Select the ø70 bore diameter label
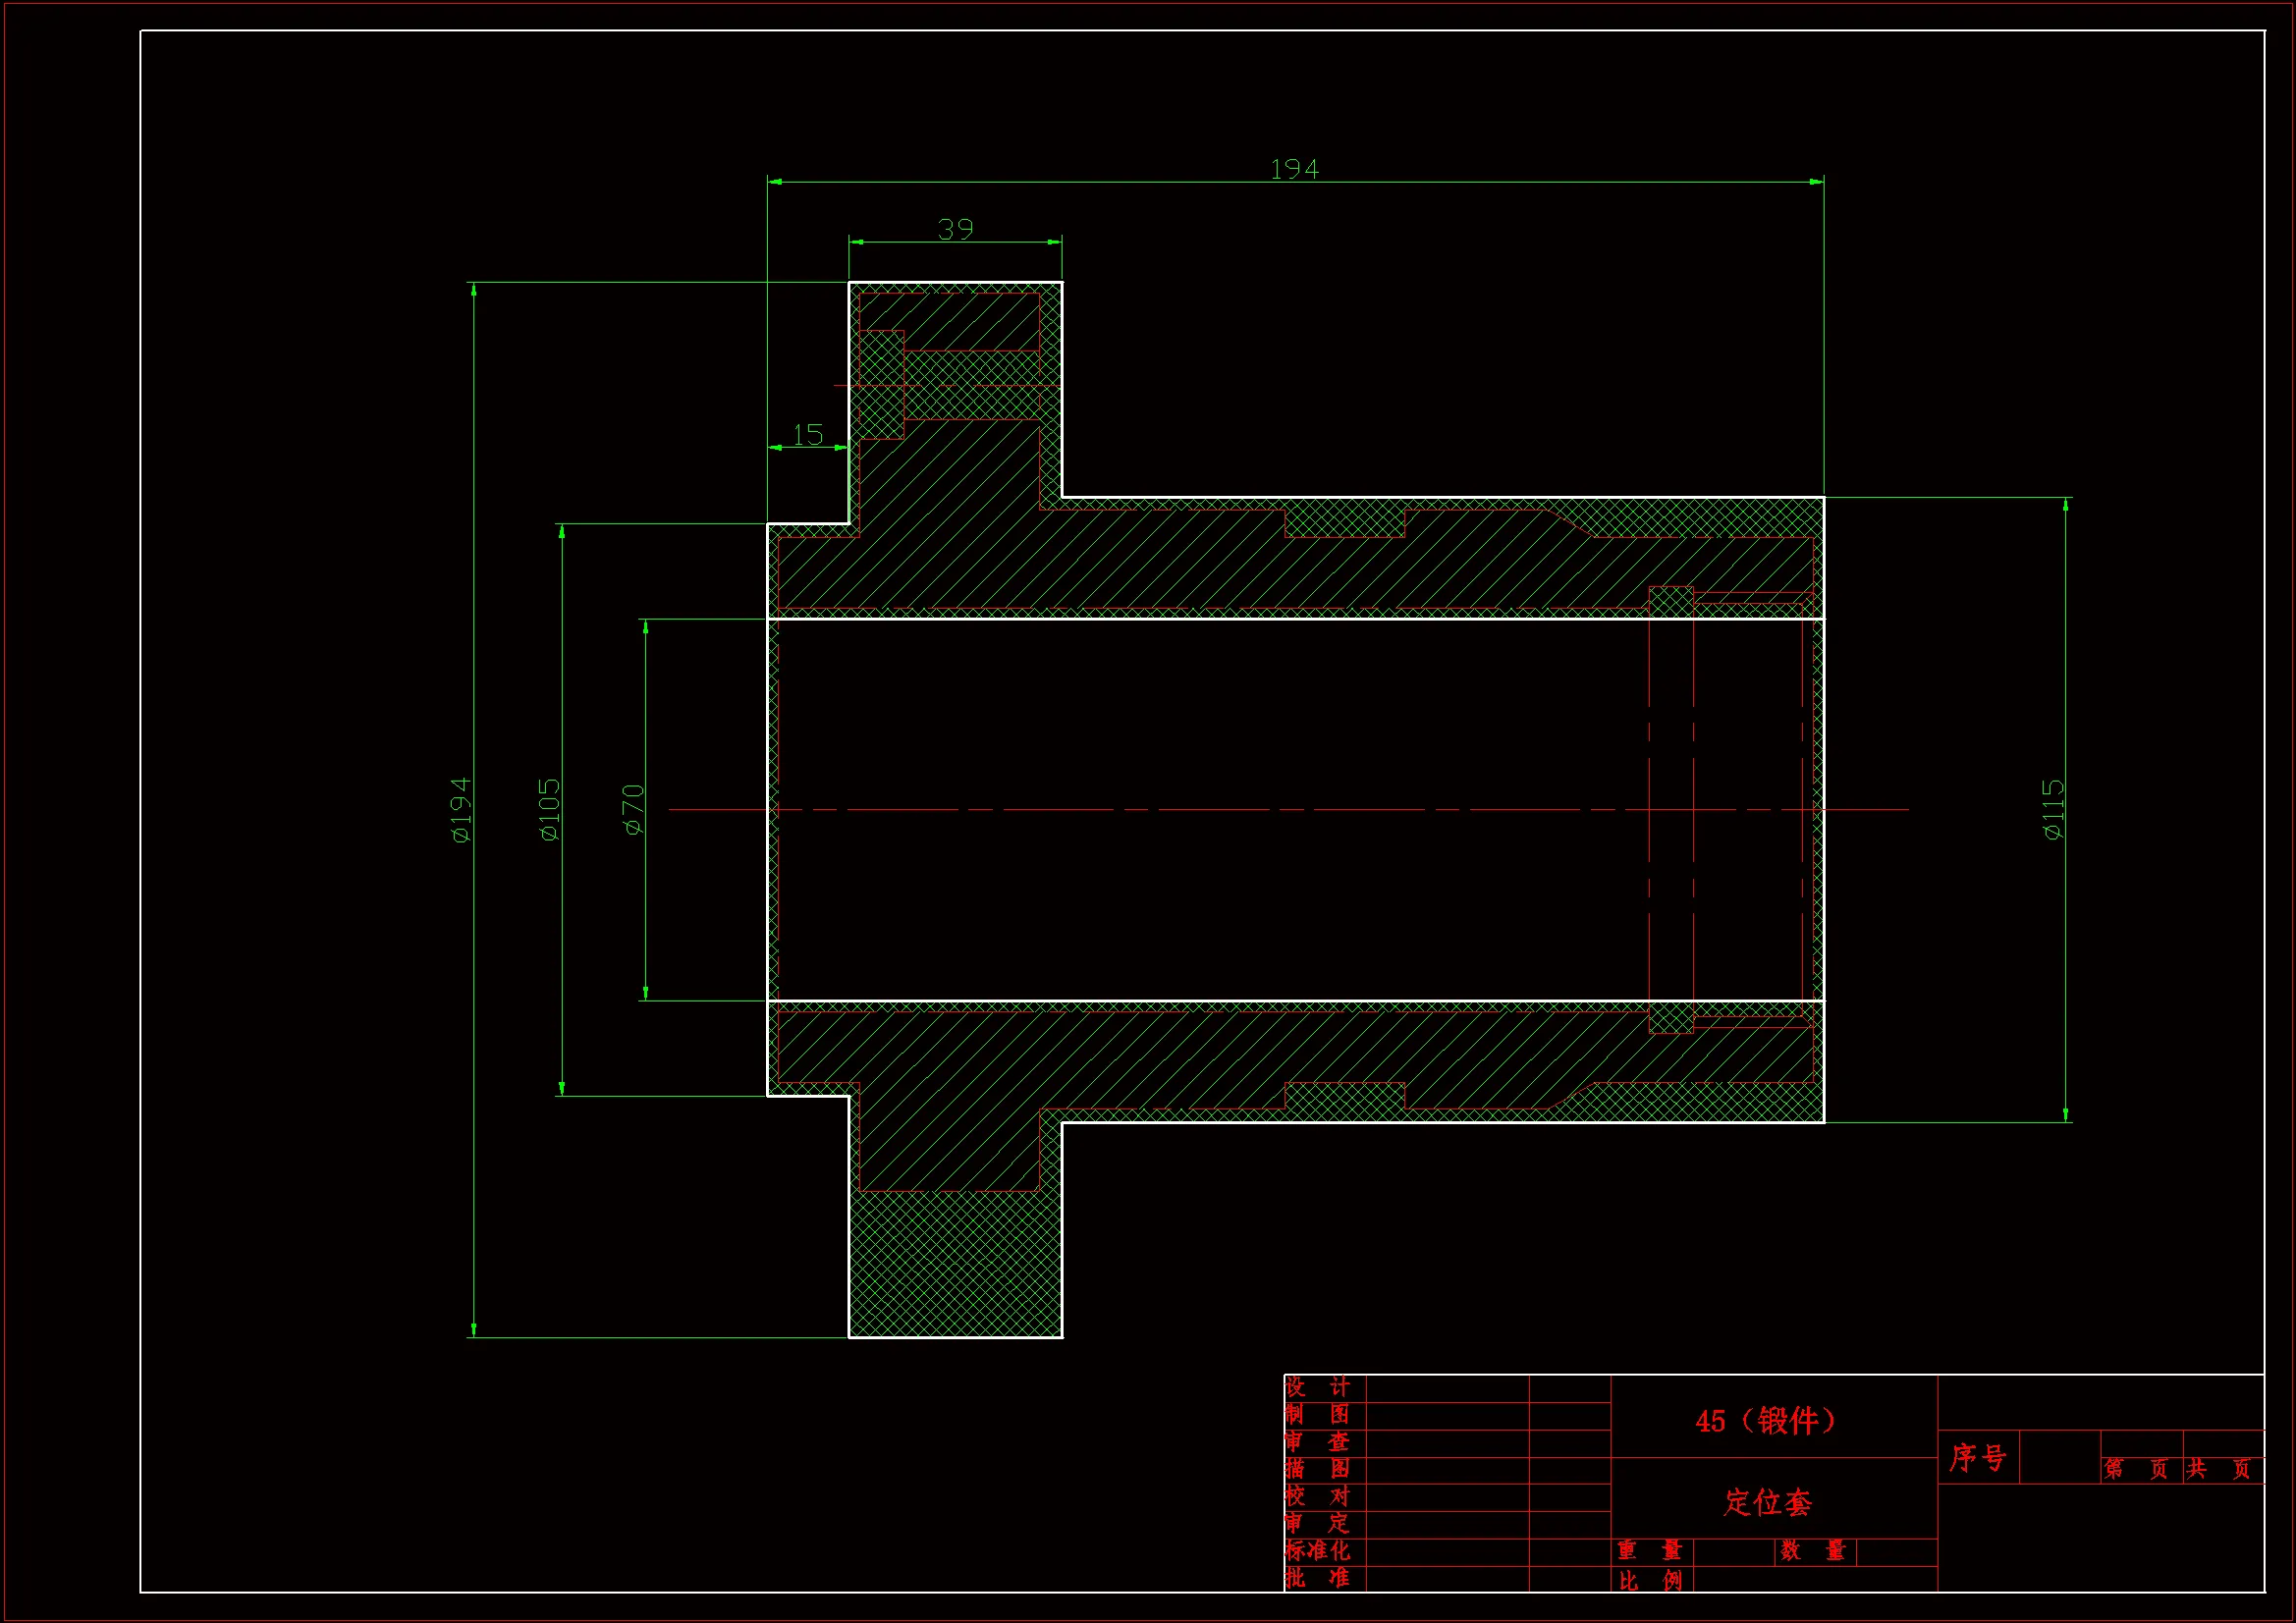 [633, 809]
